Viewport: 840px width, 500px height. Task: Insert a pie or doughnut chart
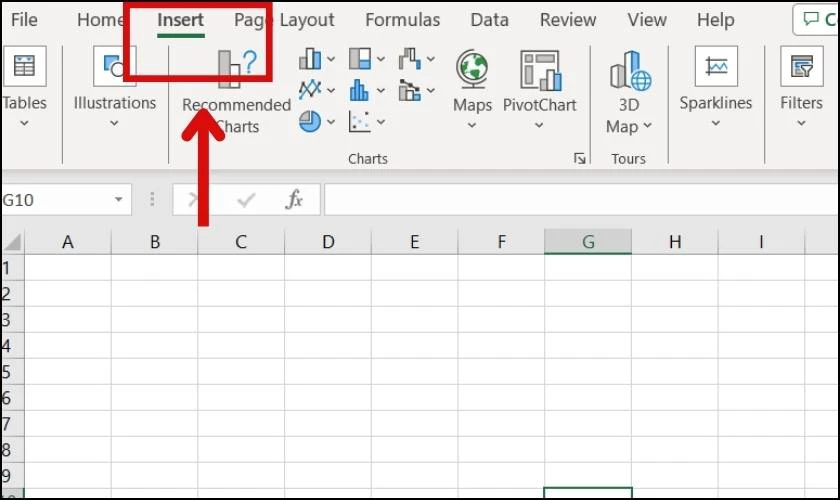[310, 122]
